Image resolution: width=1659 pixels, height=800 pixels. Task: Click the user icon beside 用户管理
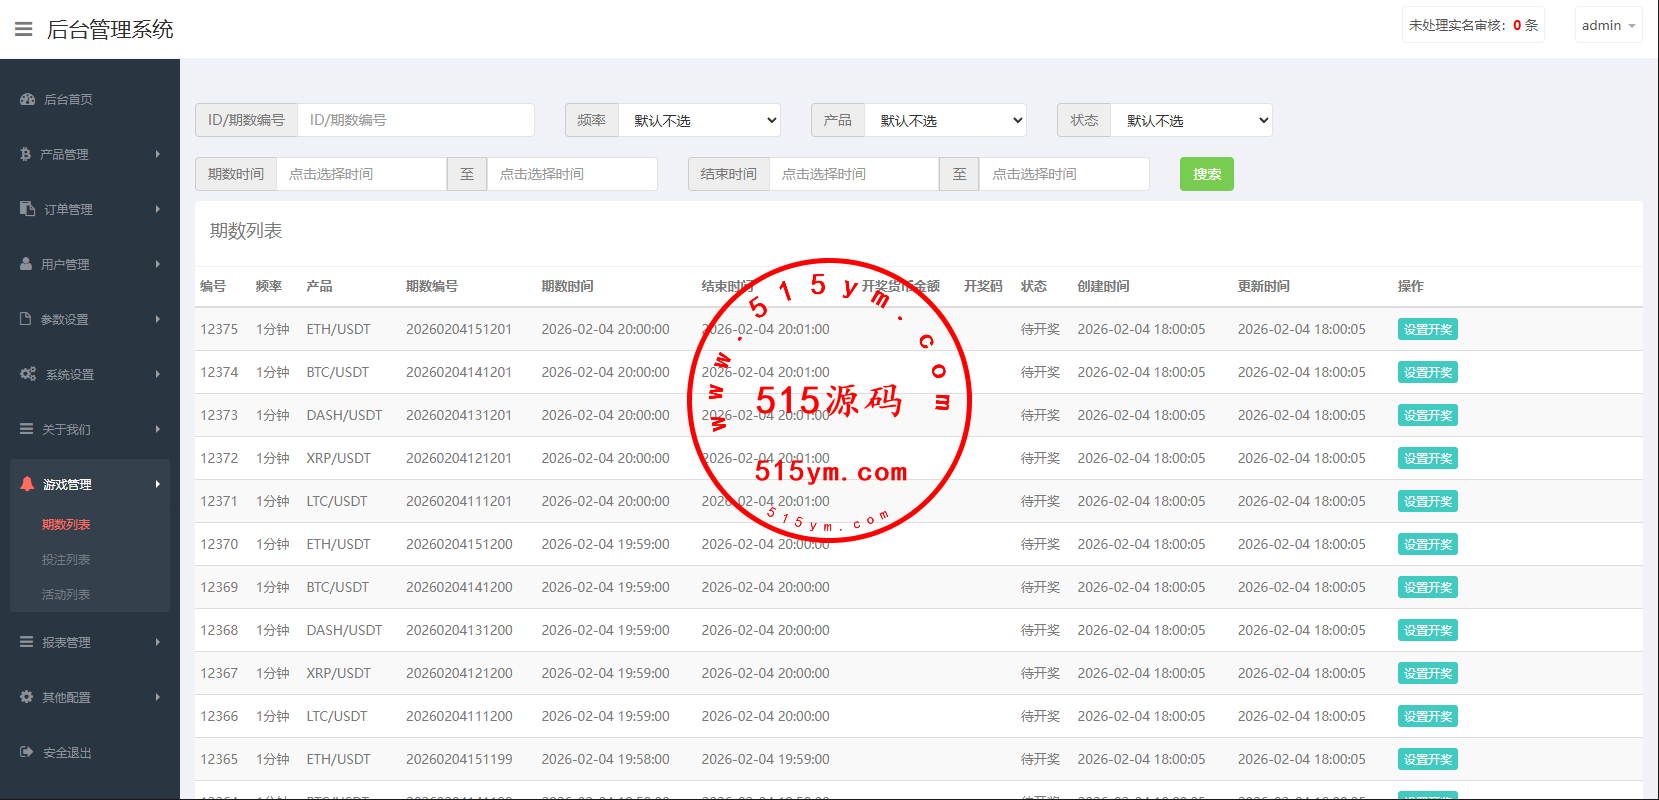pos(26,264)
